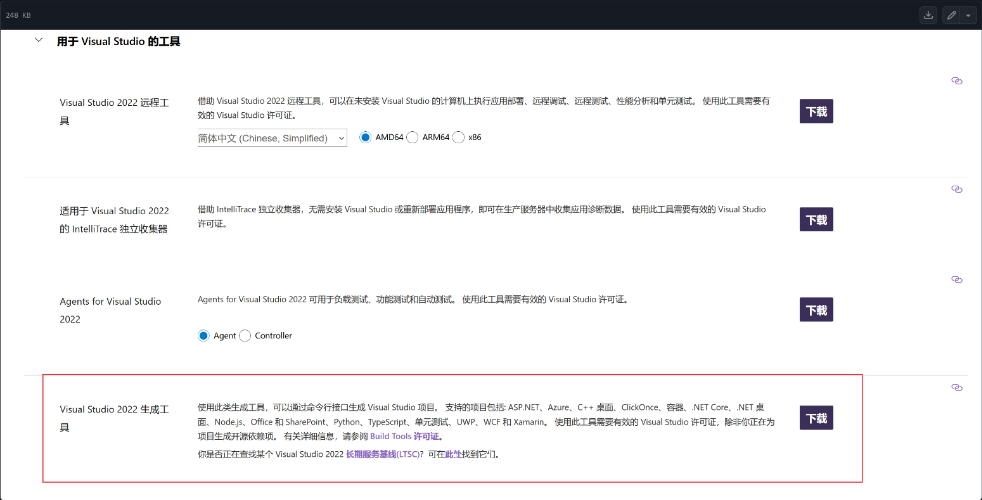Select the AMD64 architecture radio button
The image size is (982, 500).
coord(366,137)
